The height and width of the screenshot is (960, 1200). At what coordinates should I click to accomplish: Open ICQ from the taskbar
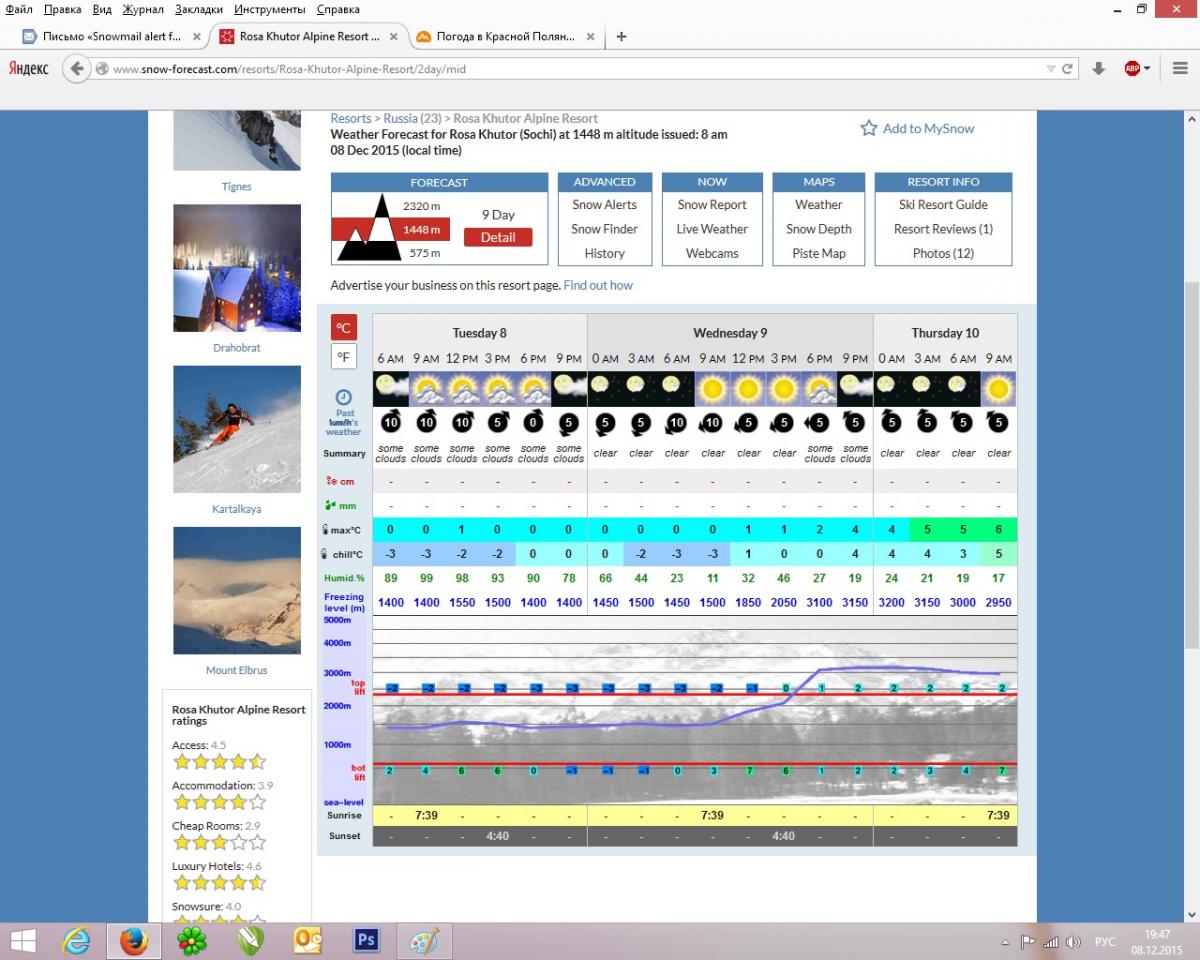click(191, 941)
